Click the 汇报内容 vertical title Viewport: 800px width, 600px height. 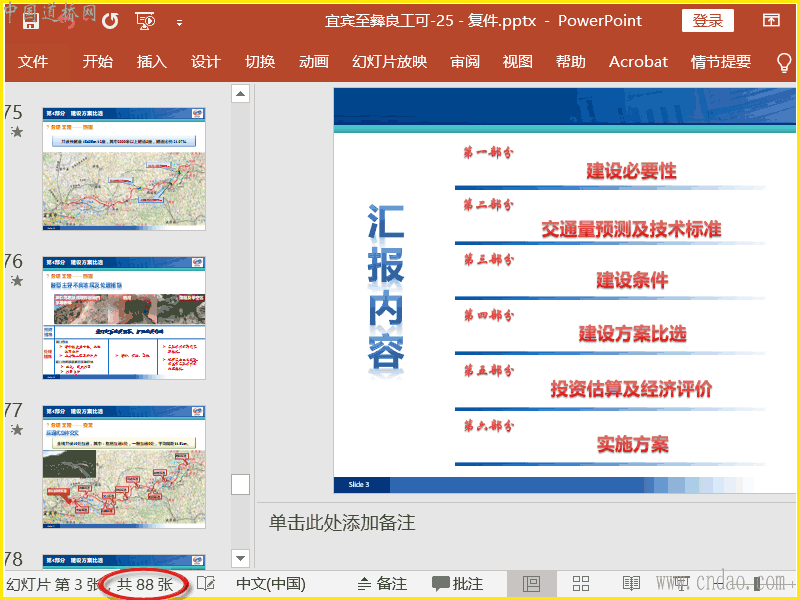386,287
